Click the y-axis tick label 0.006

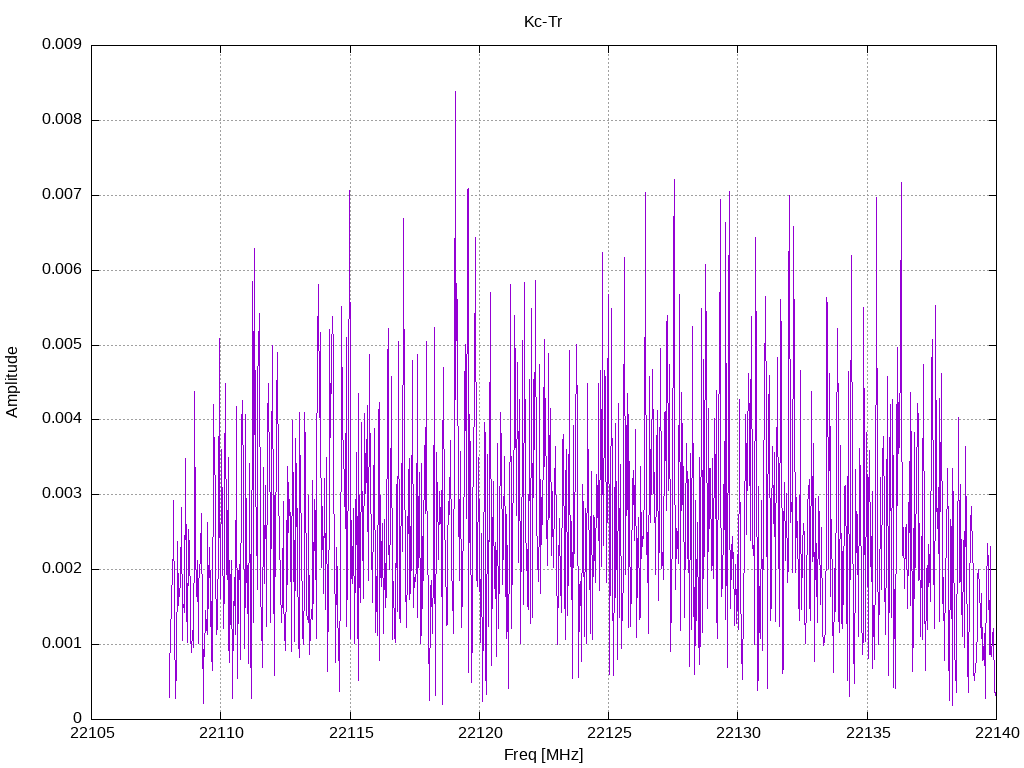[x=62, y=270]
